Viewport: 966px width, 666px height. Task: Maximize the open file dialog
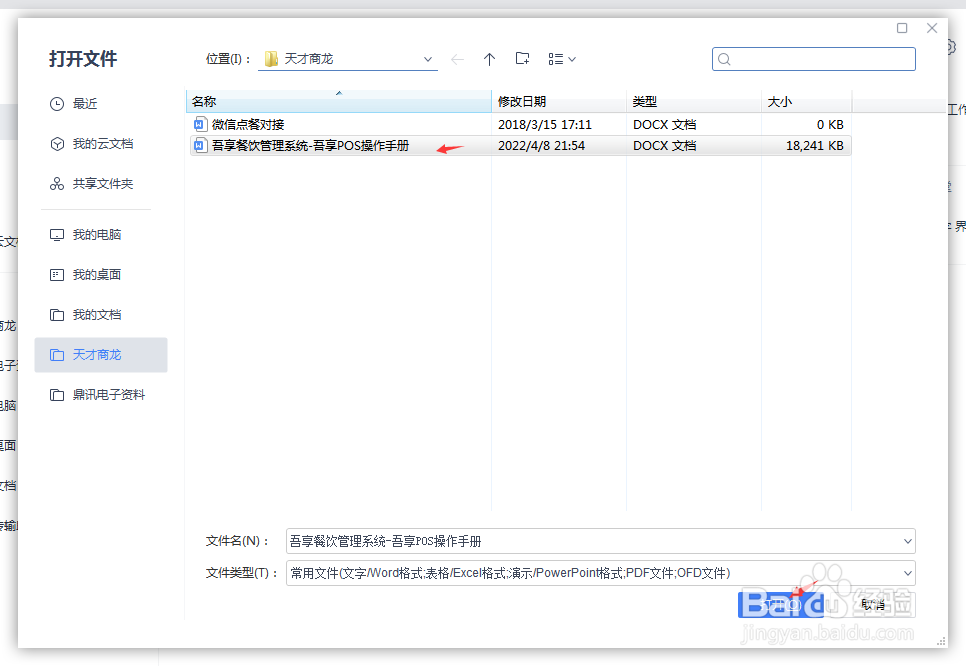coord(902,28)
